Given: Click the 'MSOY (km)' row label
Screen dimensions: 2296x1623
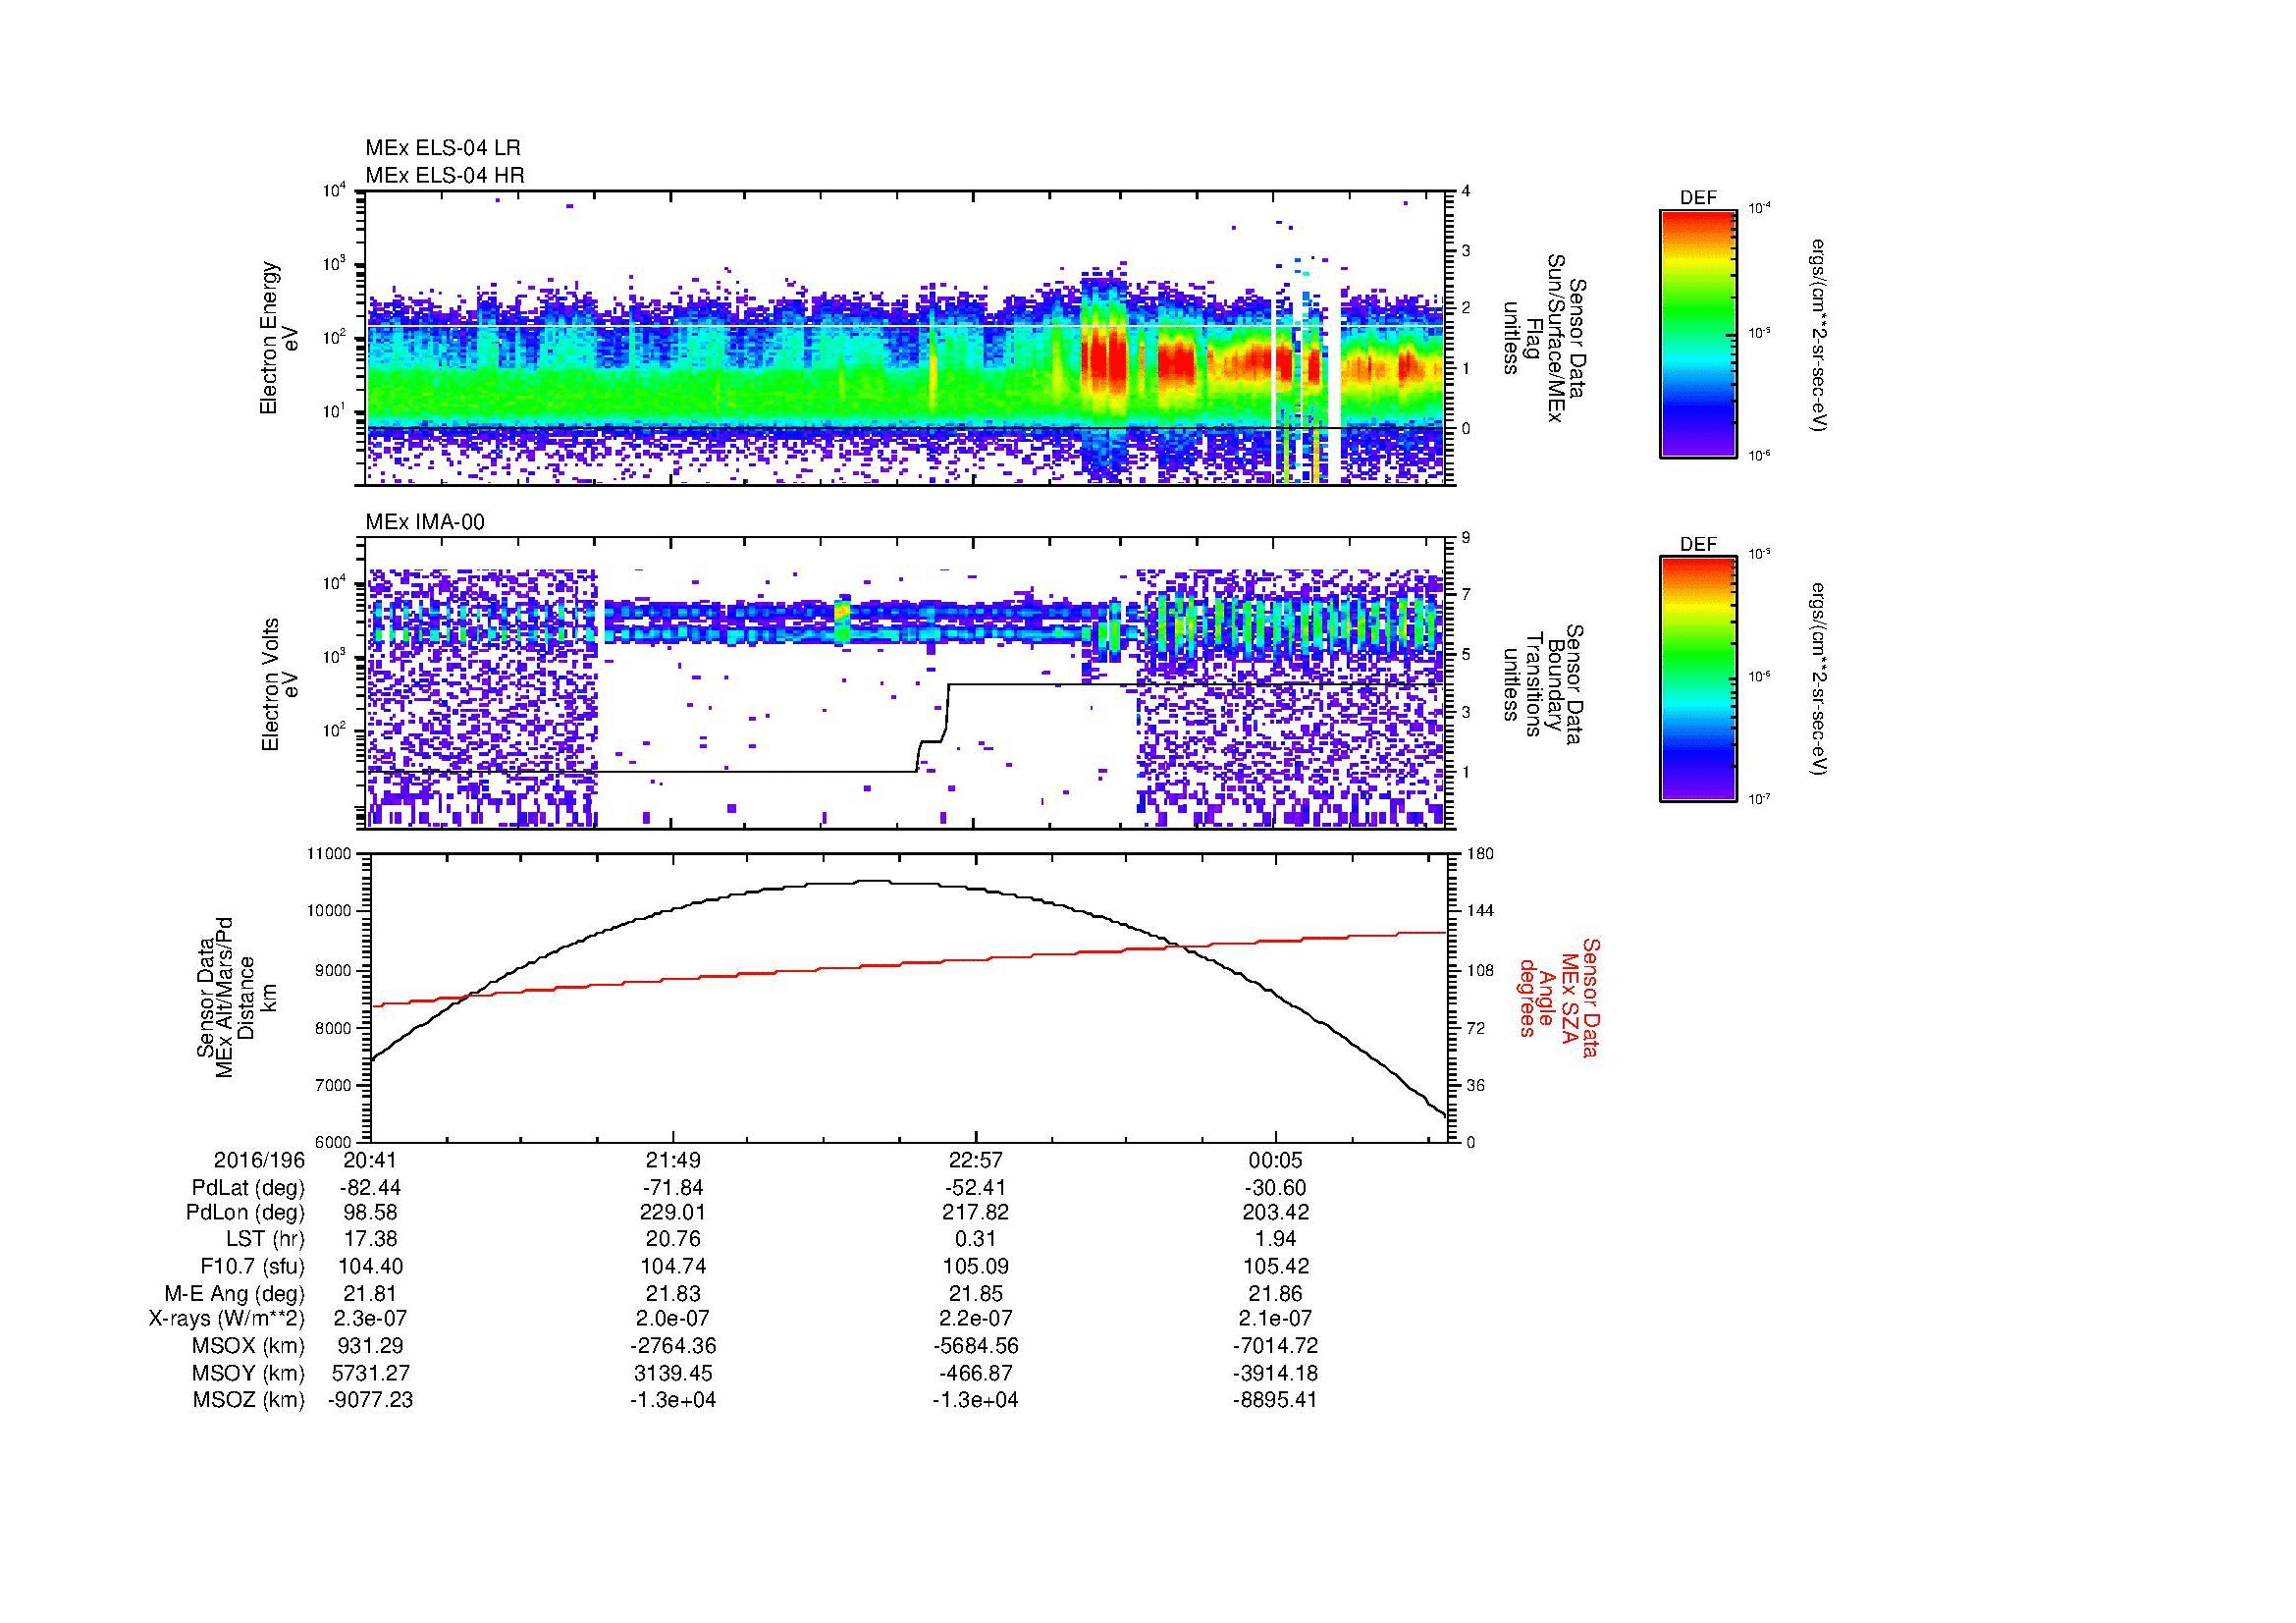Looking at the screenshot, I should pyautogui.click(x=248, y=1374).
